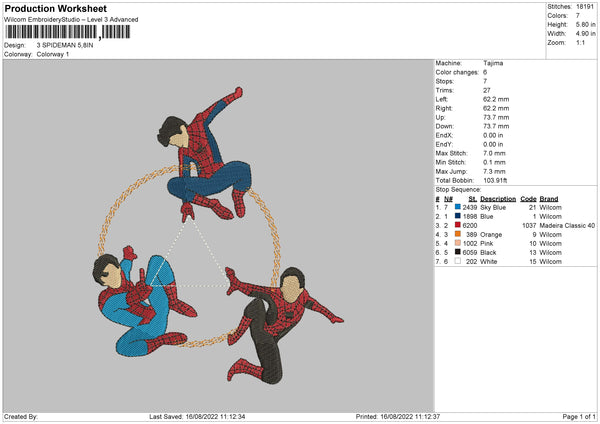Click the 'Created By:' footer label
Viewport: 600px width, 424px height.
coord(21,416)
